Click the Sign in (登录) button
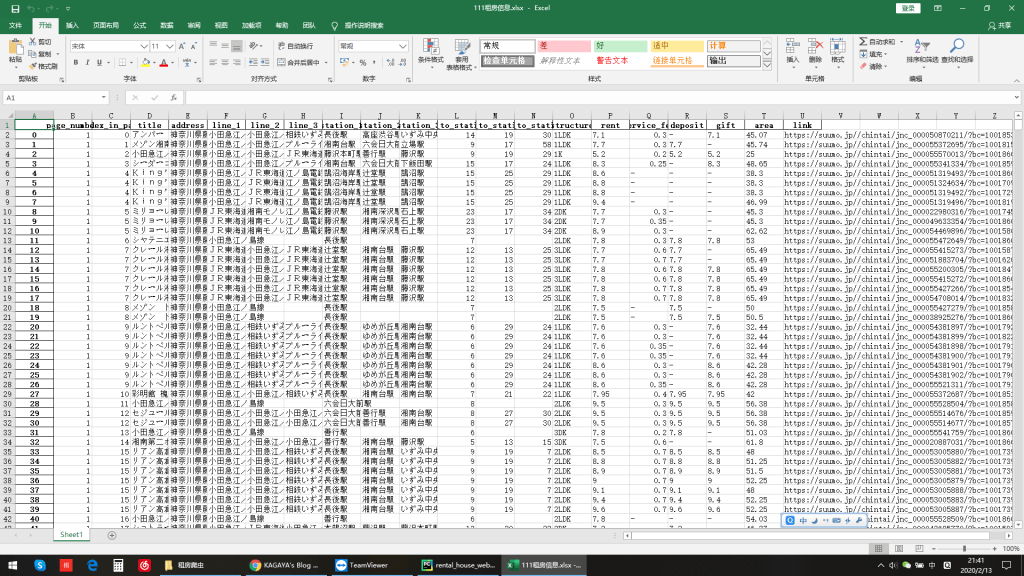1024x576 pixels. click(906, 8)
